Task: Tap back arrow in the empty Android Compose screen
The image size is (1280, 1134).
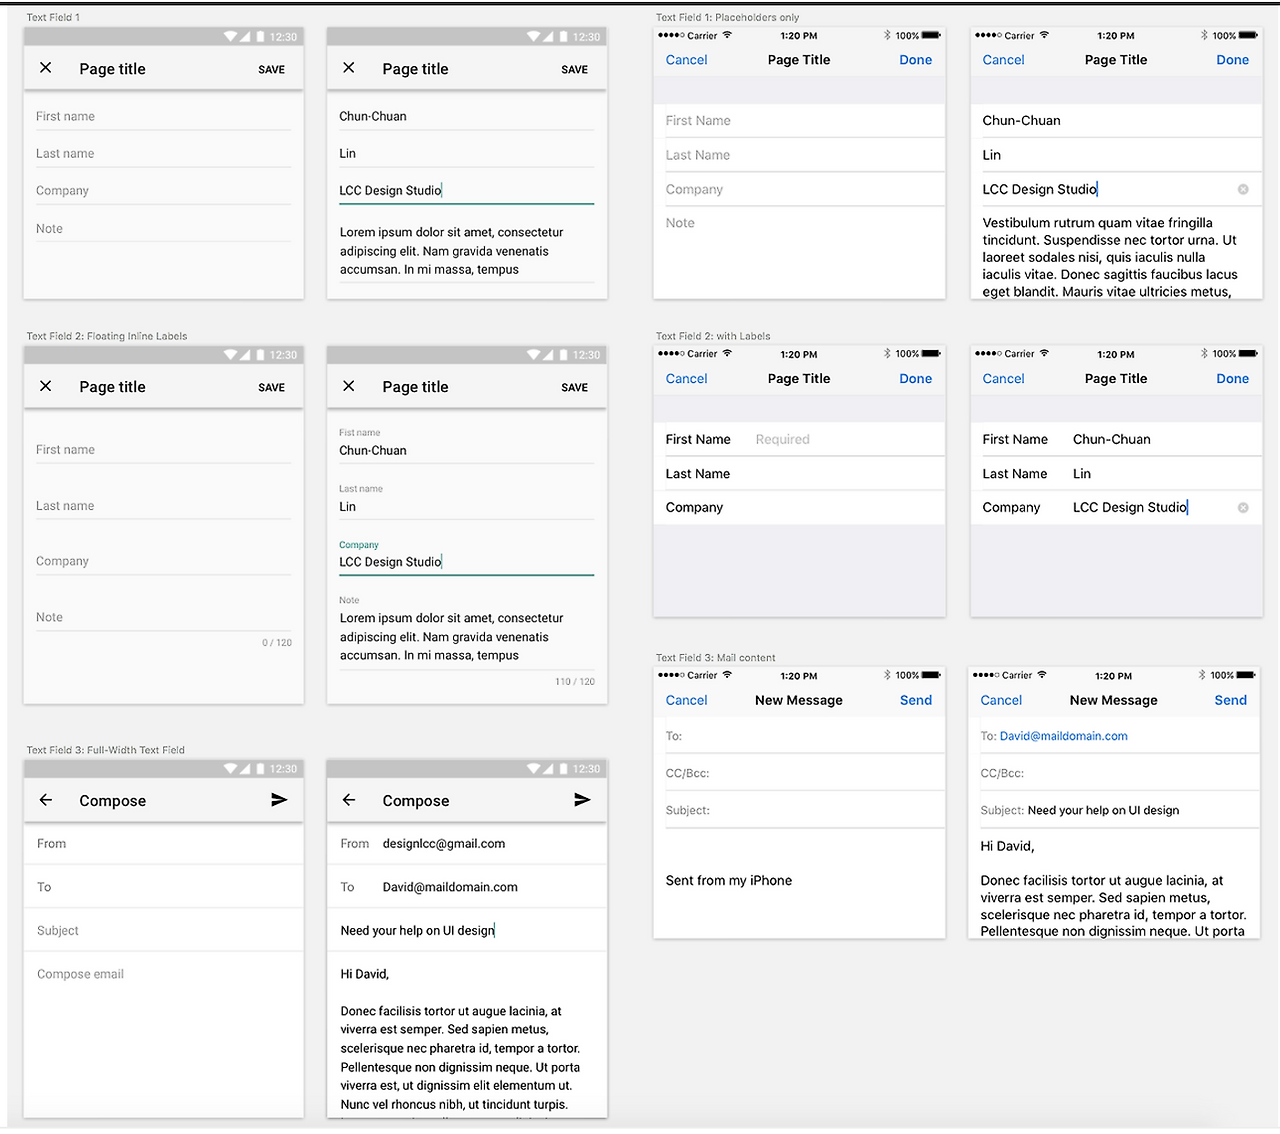Action: point(45,800)
